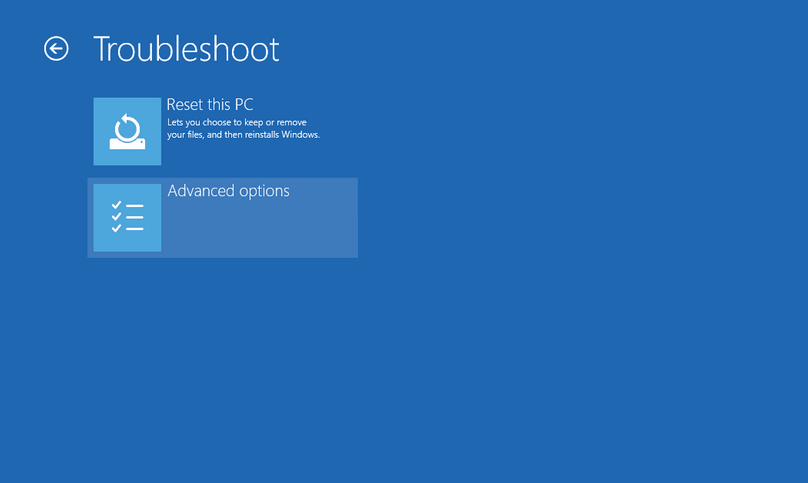Click the Reset this PC drive icon

(127, 131)
